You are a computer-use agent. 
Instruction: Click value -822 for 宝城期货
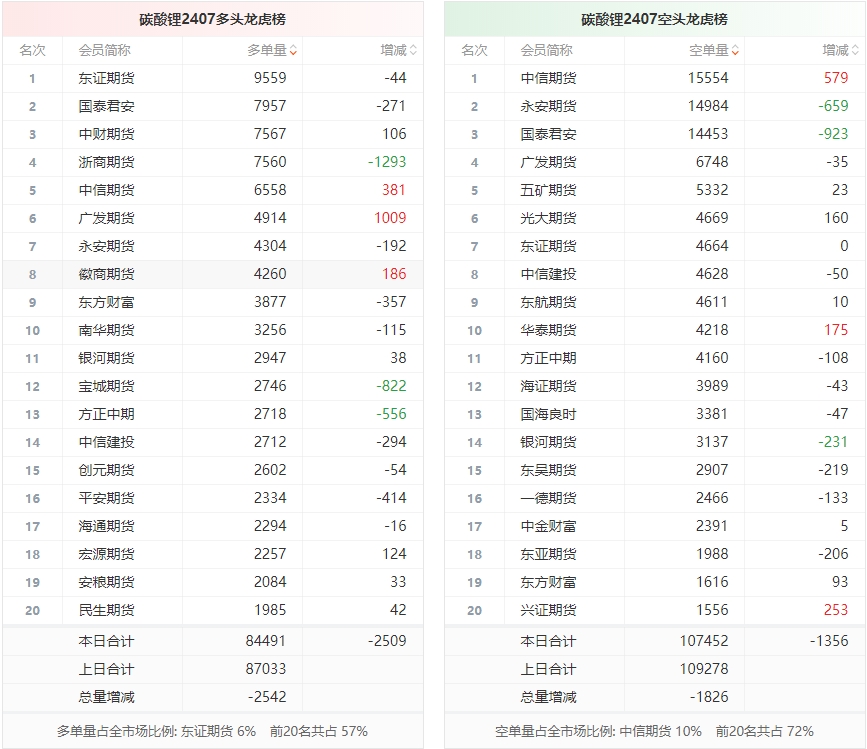pos(391,386)
